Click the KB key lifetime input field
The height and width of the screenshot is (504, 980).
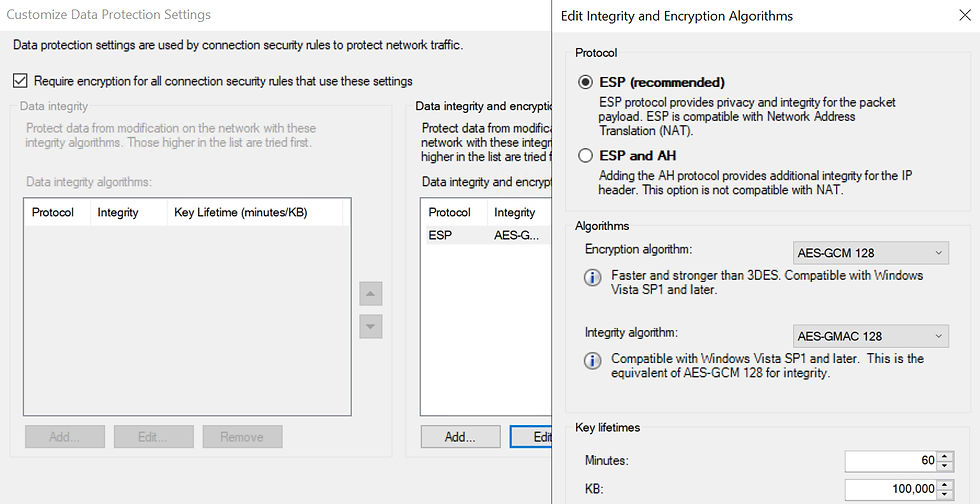[x=890, y=489]
